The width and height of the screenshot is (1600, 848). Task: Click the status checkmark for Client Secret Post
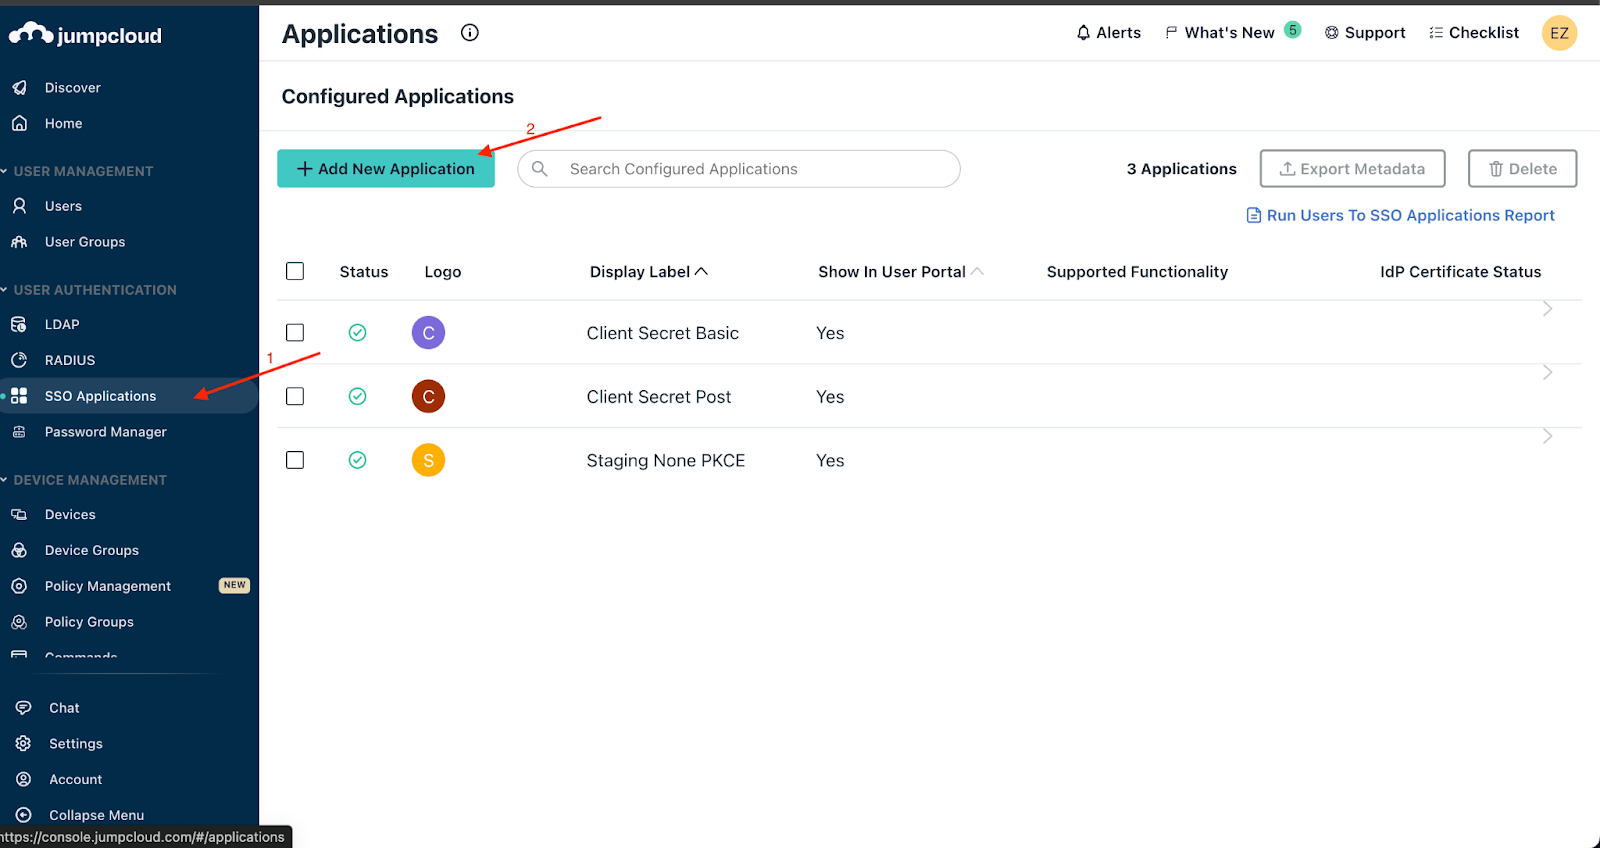[x=357, y=397]
